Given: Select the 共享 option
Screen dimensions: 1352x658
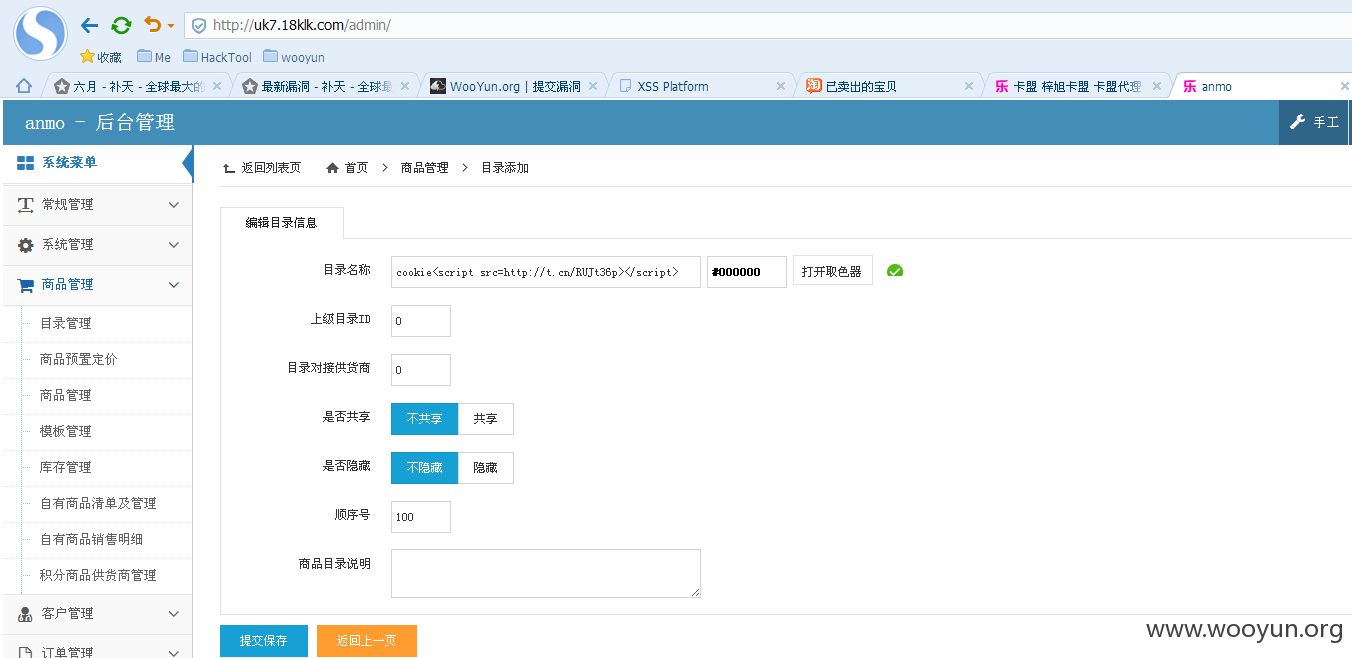Looking at the screenshot, I should point(486,419).
